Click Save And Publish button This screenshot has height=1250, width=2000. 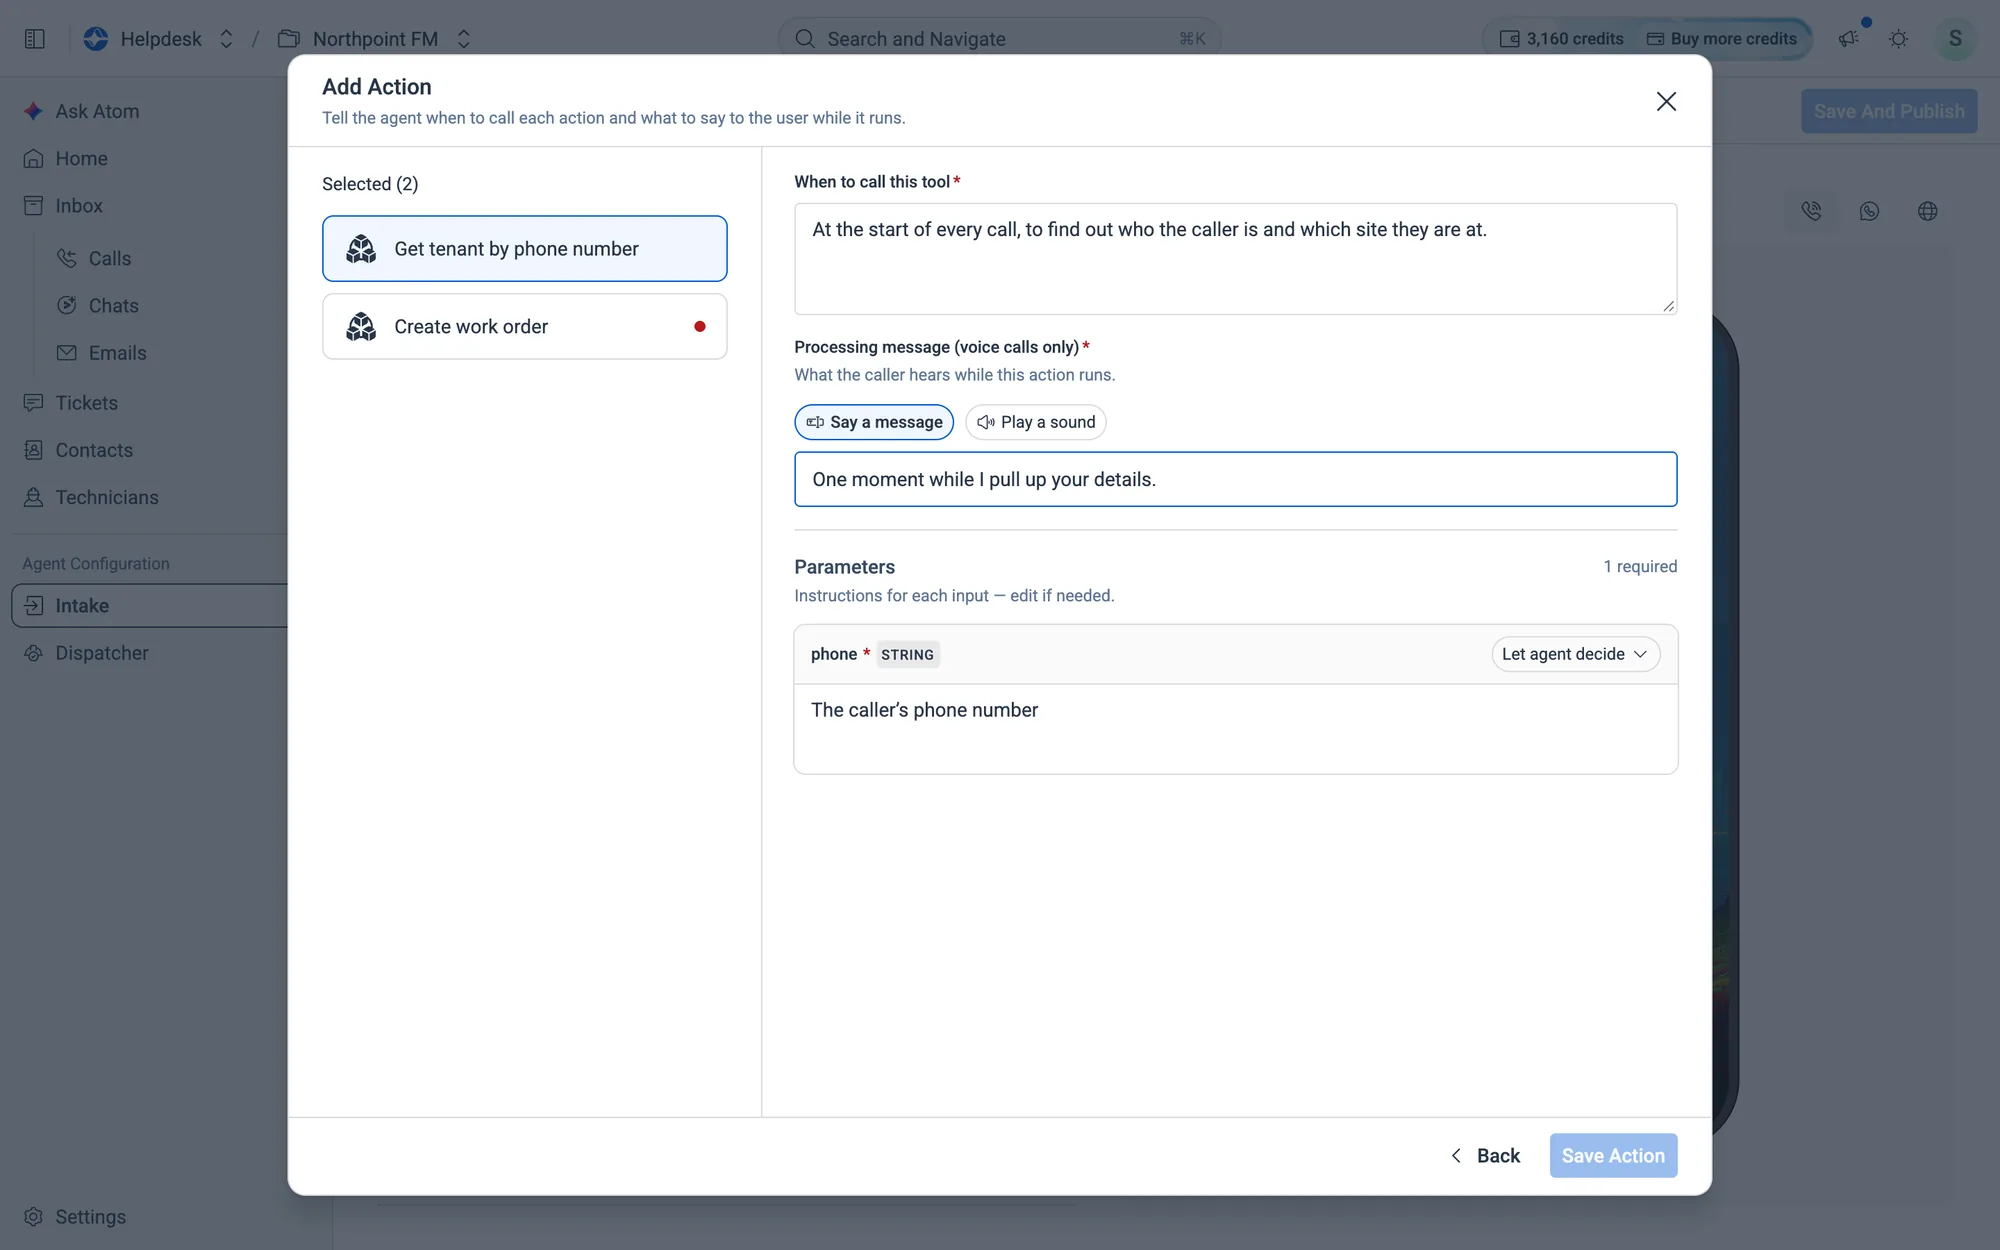point(1889,111)
